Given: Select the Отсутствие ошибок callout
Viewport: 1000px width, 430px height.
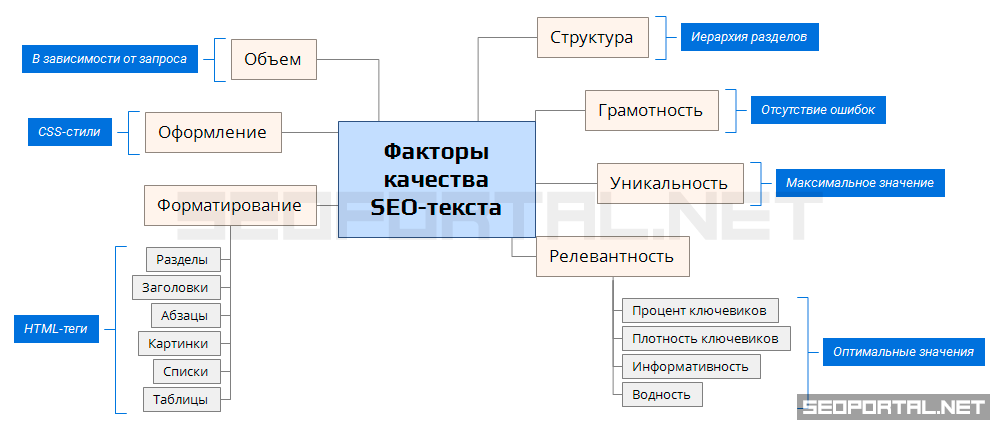Looking at the screenshot, I should (x=818, y=110).
